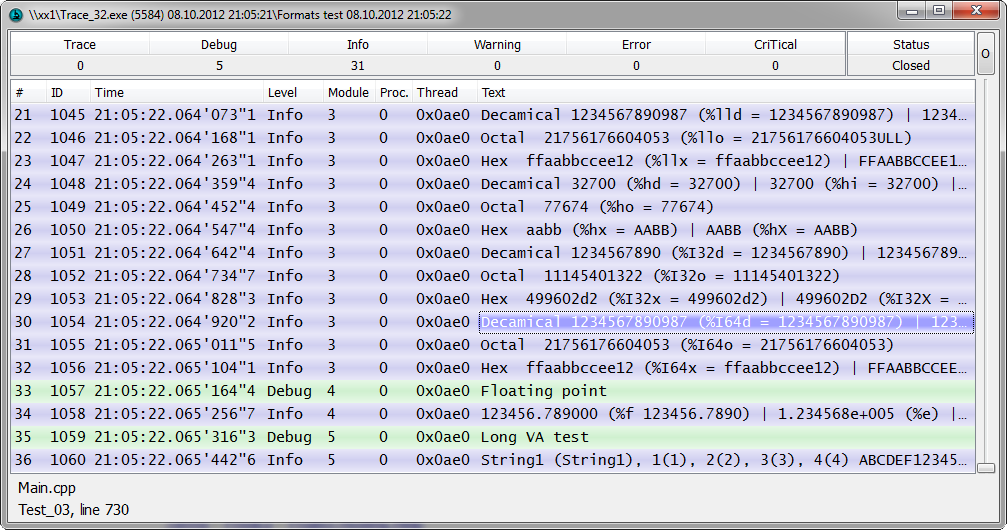Select row 26 Hex aabb entry
This screenshot has width=1007, height=530.
tap(493, 230)
